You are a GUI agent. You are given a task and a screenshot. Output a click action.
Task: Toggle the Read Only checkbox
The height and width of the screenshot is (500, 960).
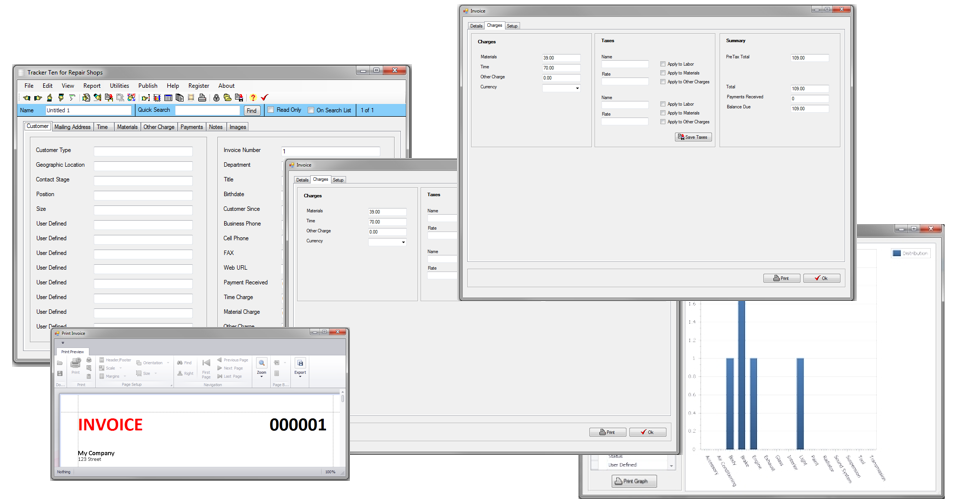(x=271, y=110)
